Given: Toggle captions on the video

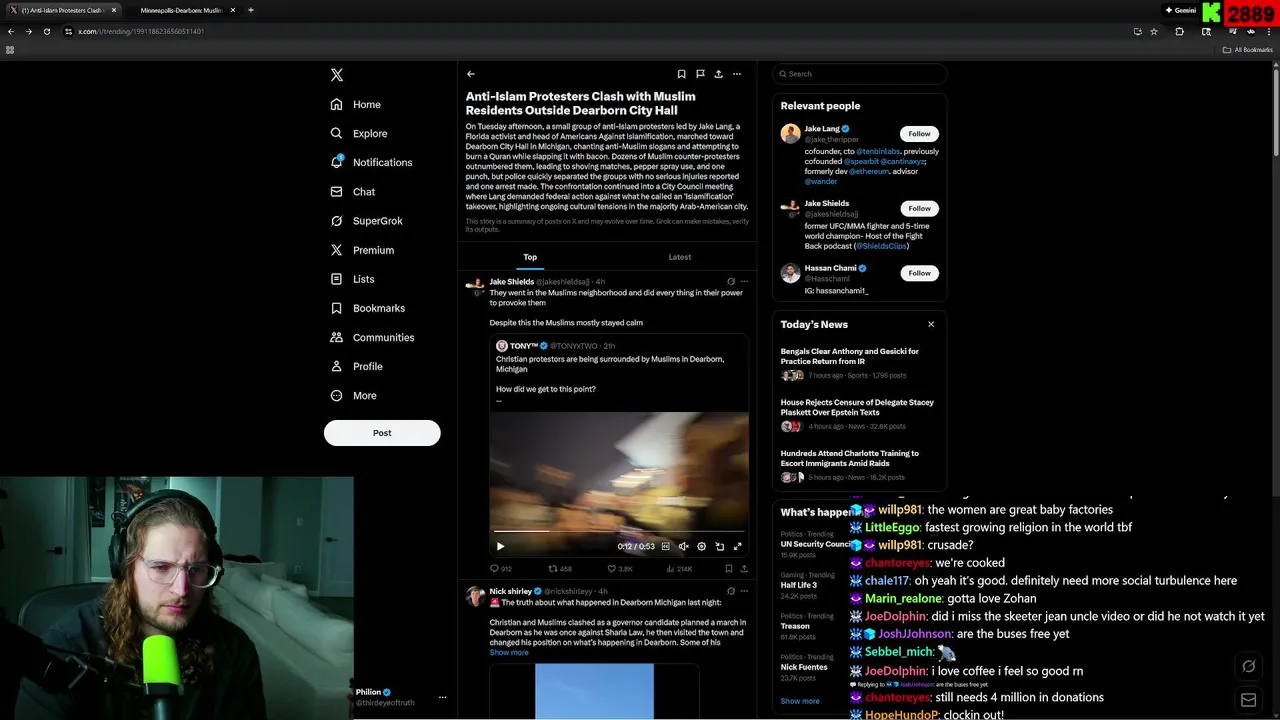Looking at the screenshot, I should (x=666, y=546).
